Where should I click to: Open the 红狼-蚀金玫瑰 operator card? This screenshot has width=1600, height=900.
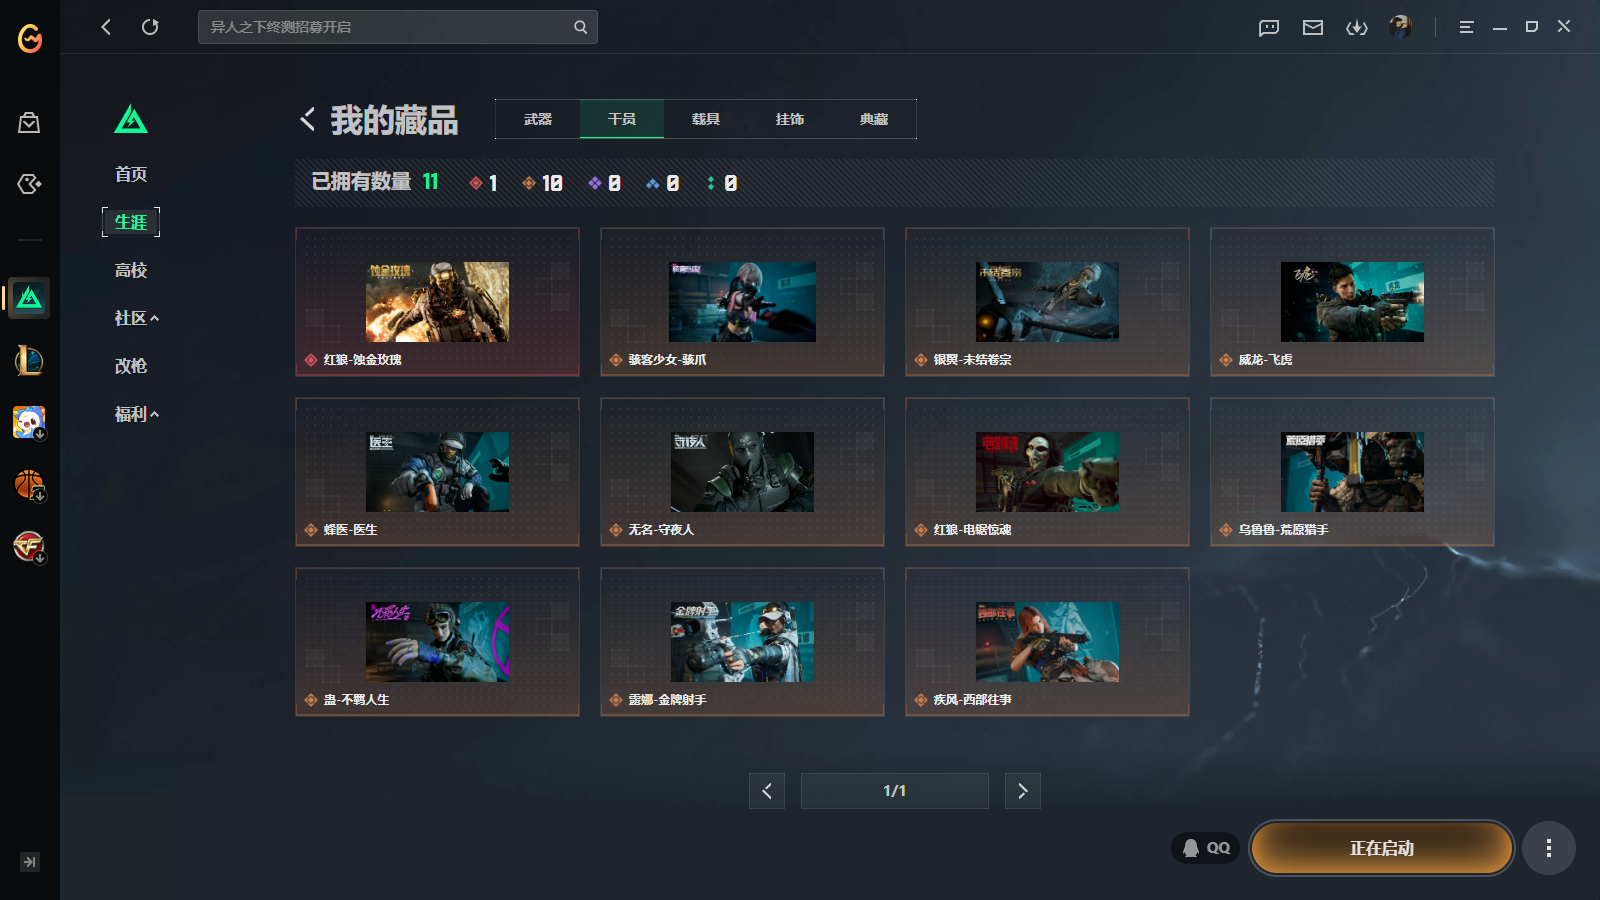coord(437,302)
